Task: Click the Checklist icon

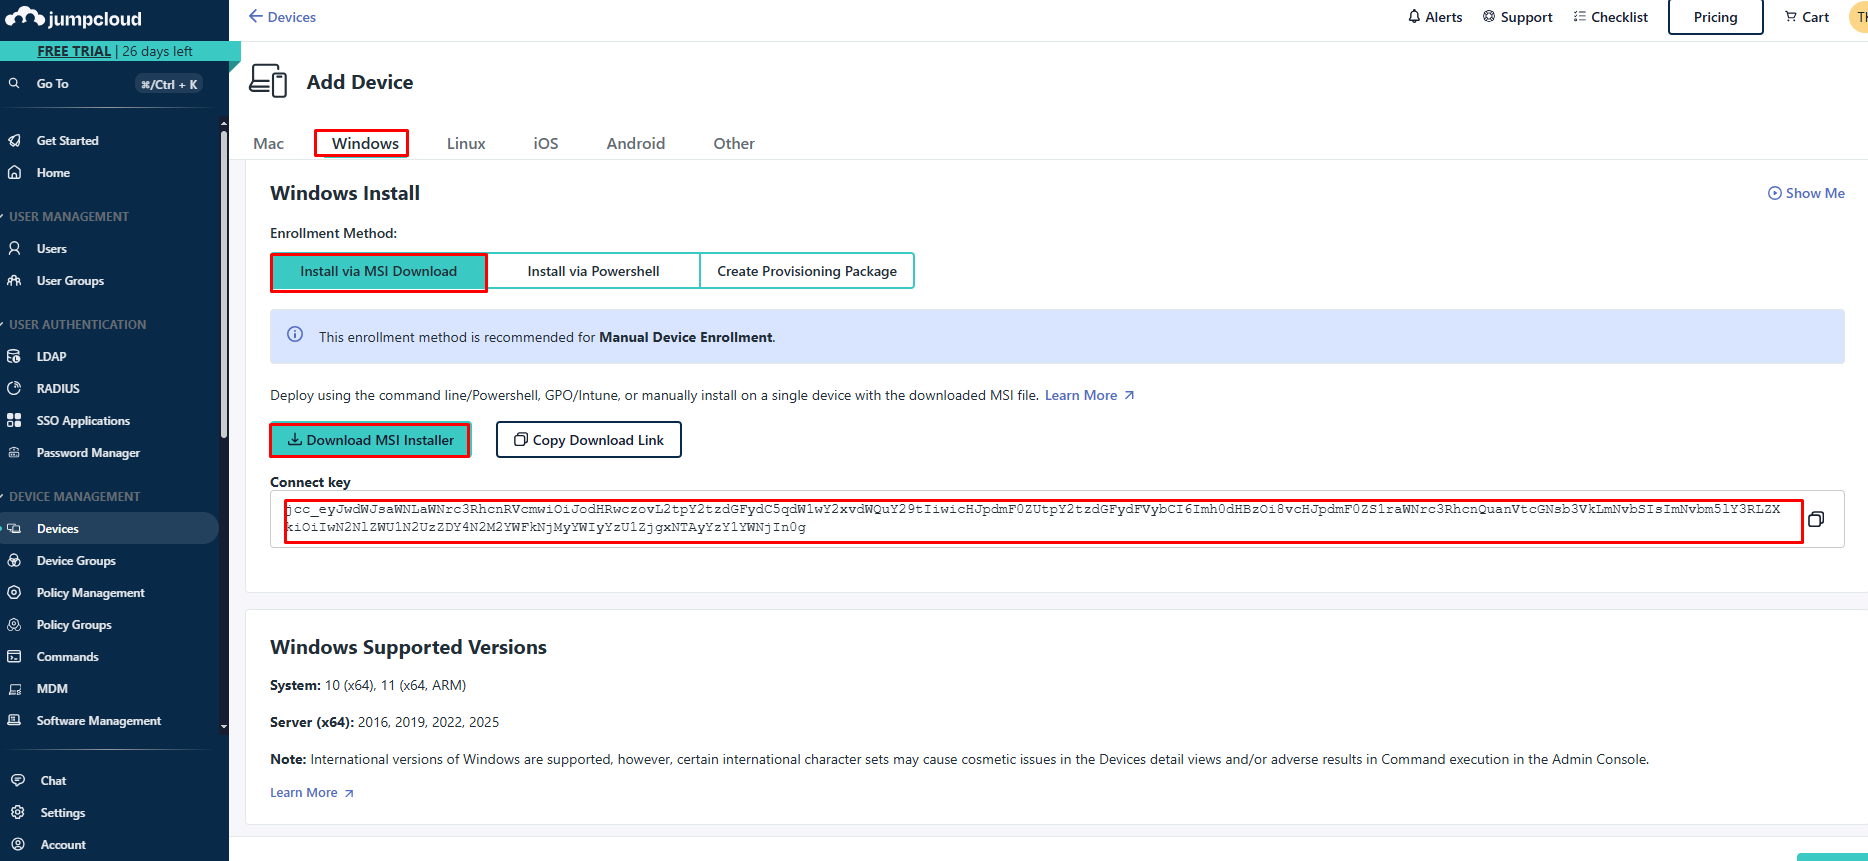Action: 1580,17
